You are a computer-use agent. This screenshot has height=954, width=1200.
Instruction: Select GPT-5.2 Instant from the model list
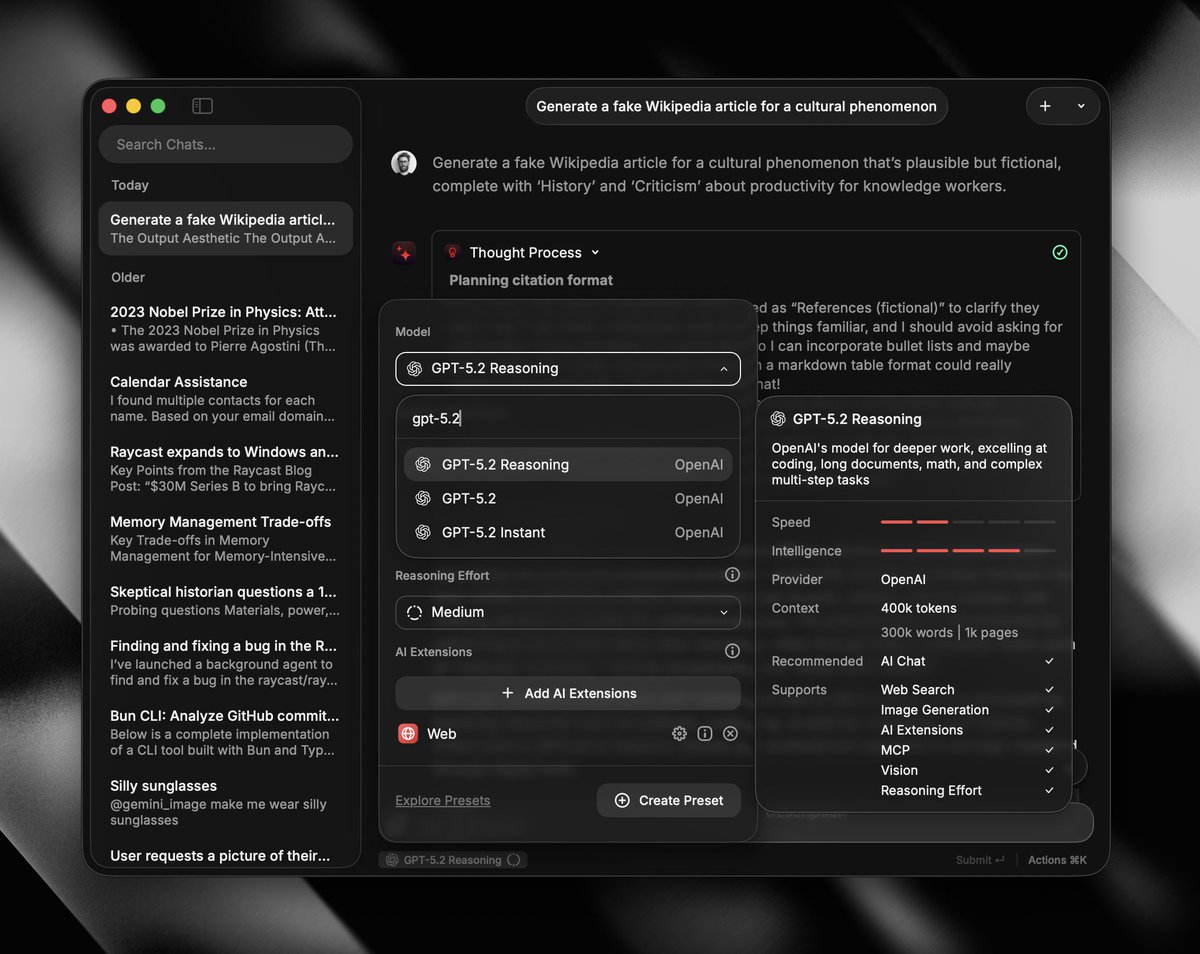coord(568,532)
